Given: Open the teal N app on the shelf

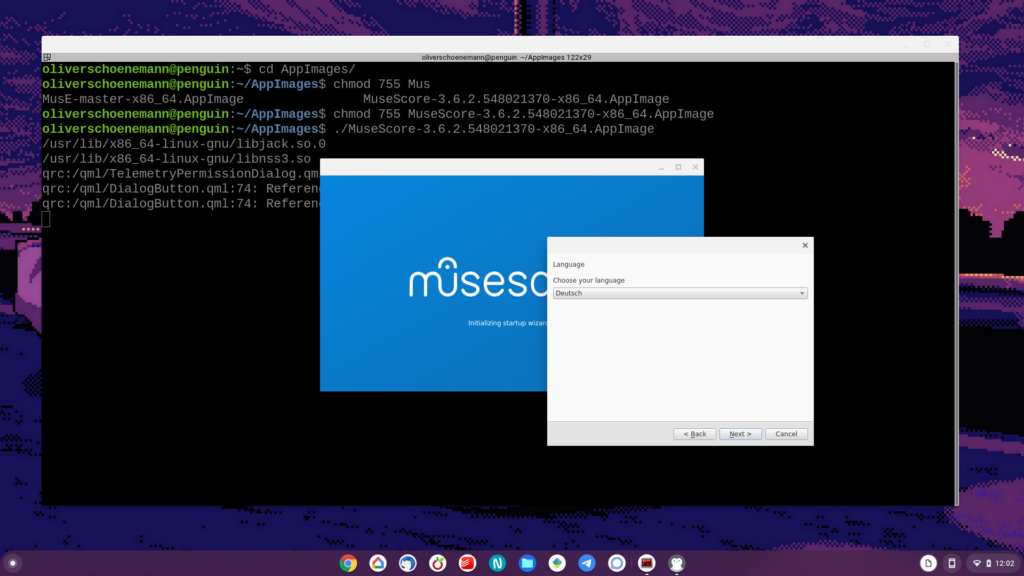Looking at the screenshot, I should [x=497, y=563].
